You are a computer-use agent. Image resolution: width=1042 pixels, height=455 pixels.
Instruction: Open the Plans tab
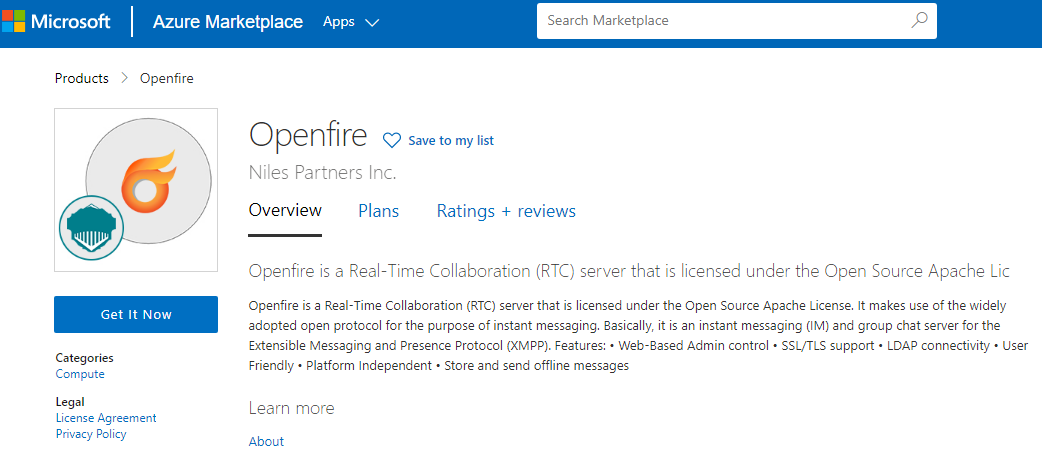pos(378,211)
